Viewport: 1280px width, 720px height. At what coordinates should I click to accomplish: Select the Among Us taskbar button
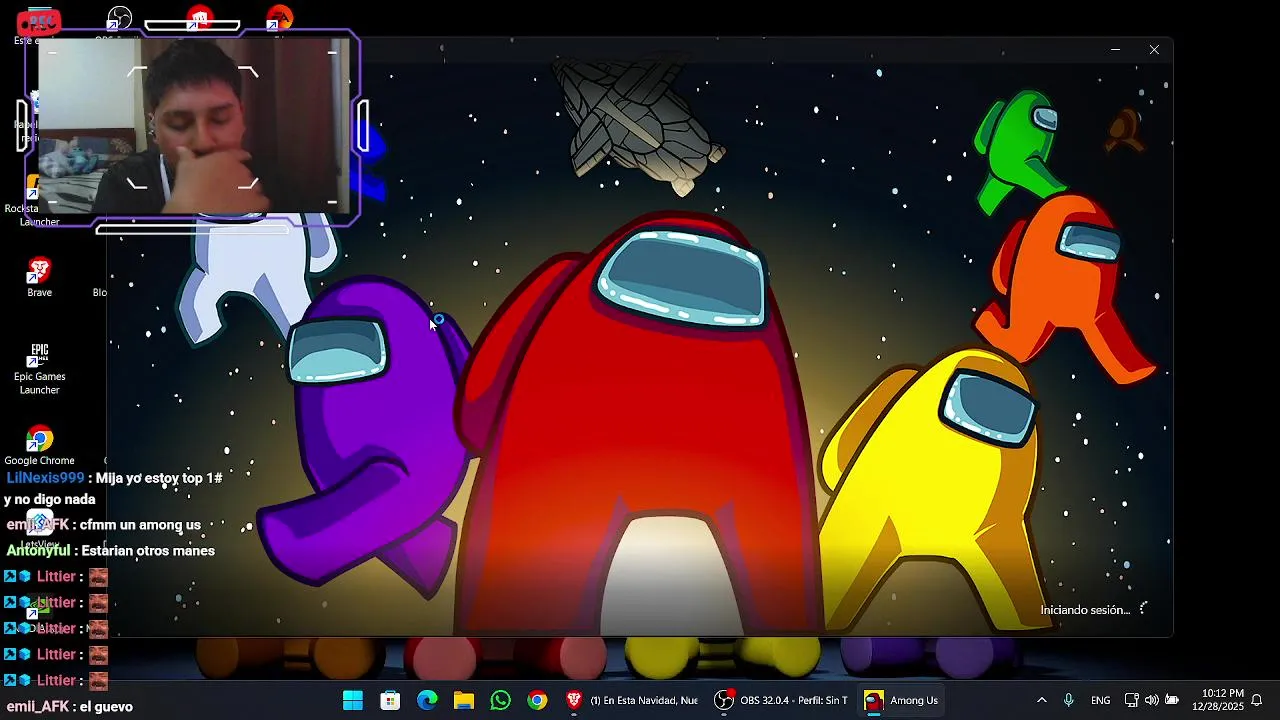[902, 700]
